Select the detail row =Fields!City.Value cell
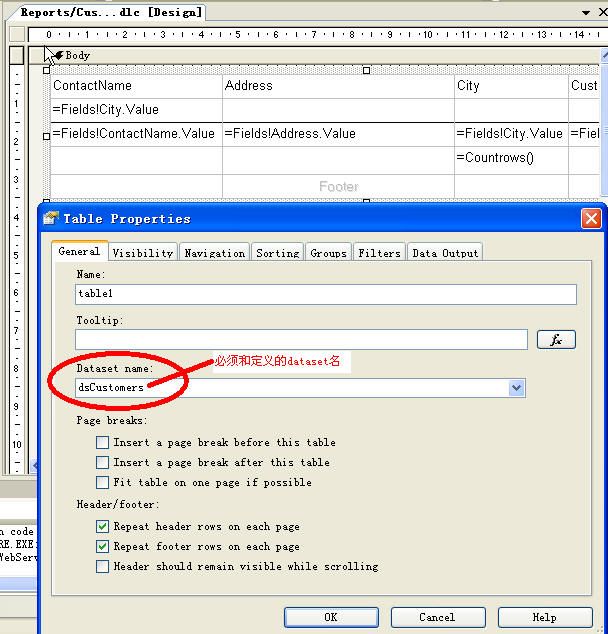Image resolution: width=608 pixels, height=634 pixels. (x=511, y=134)
